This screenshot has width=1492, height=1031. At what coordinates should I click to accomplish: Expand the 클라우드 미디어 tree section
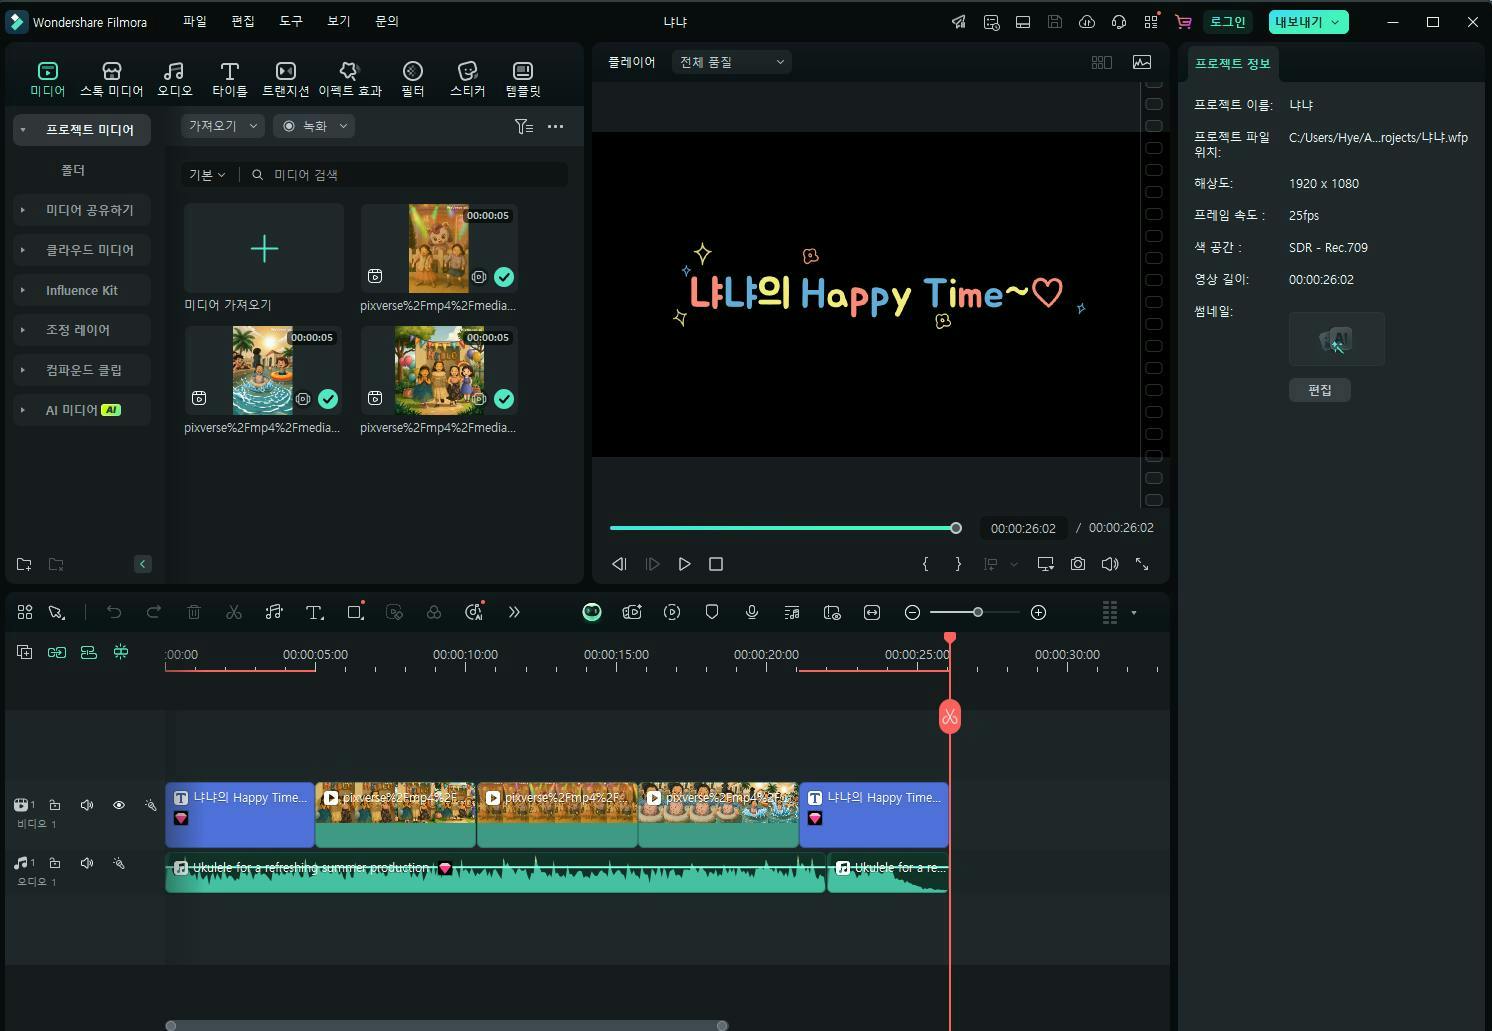(23, 250)
